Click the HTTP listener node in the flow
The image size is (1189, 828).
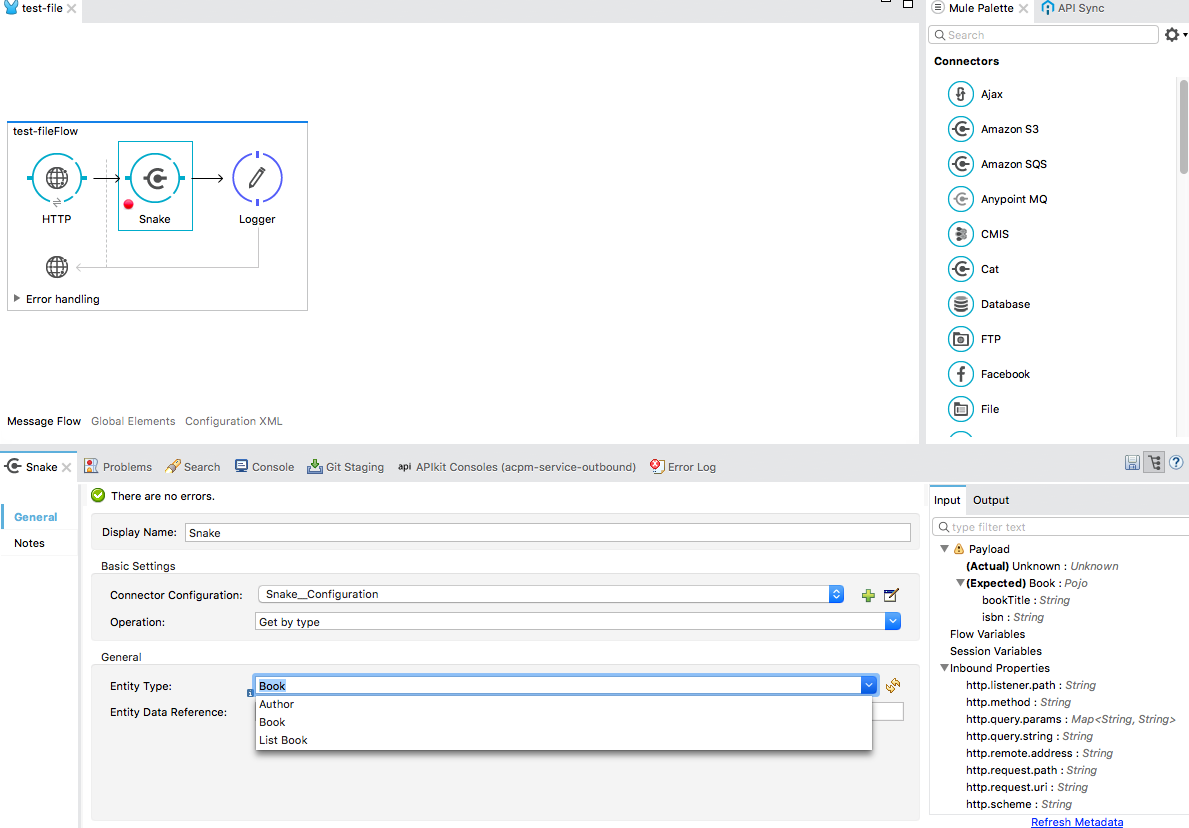[x=57, y=179]
